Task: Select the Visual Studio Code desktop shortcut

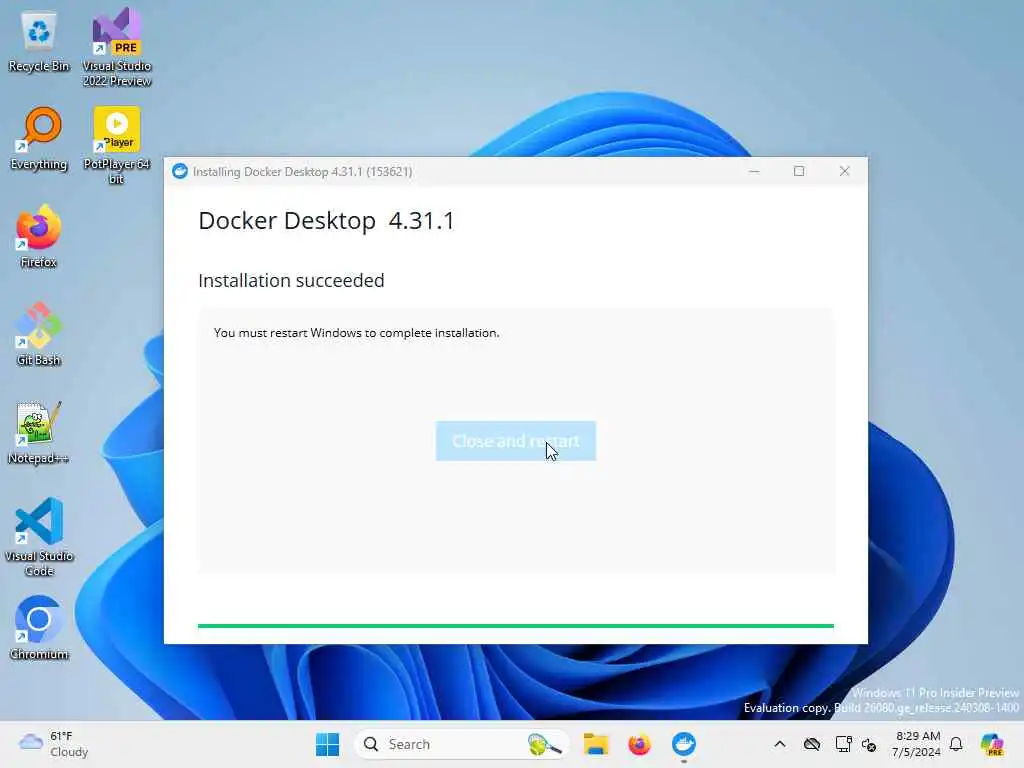Action: (39, 537)
